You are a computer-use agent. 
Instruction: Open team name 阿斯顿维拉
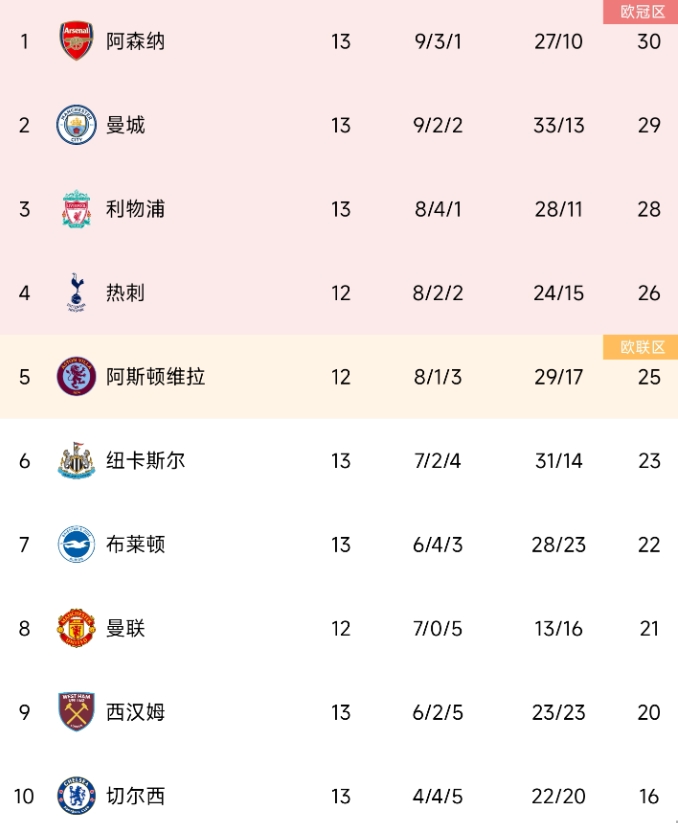pos(155,377)
